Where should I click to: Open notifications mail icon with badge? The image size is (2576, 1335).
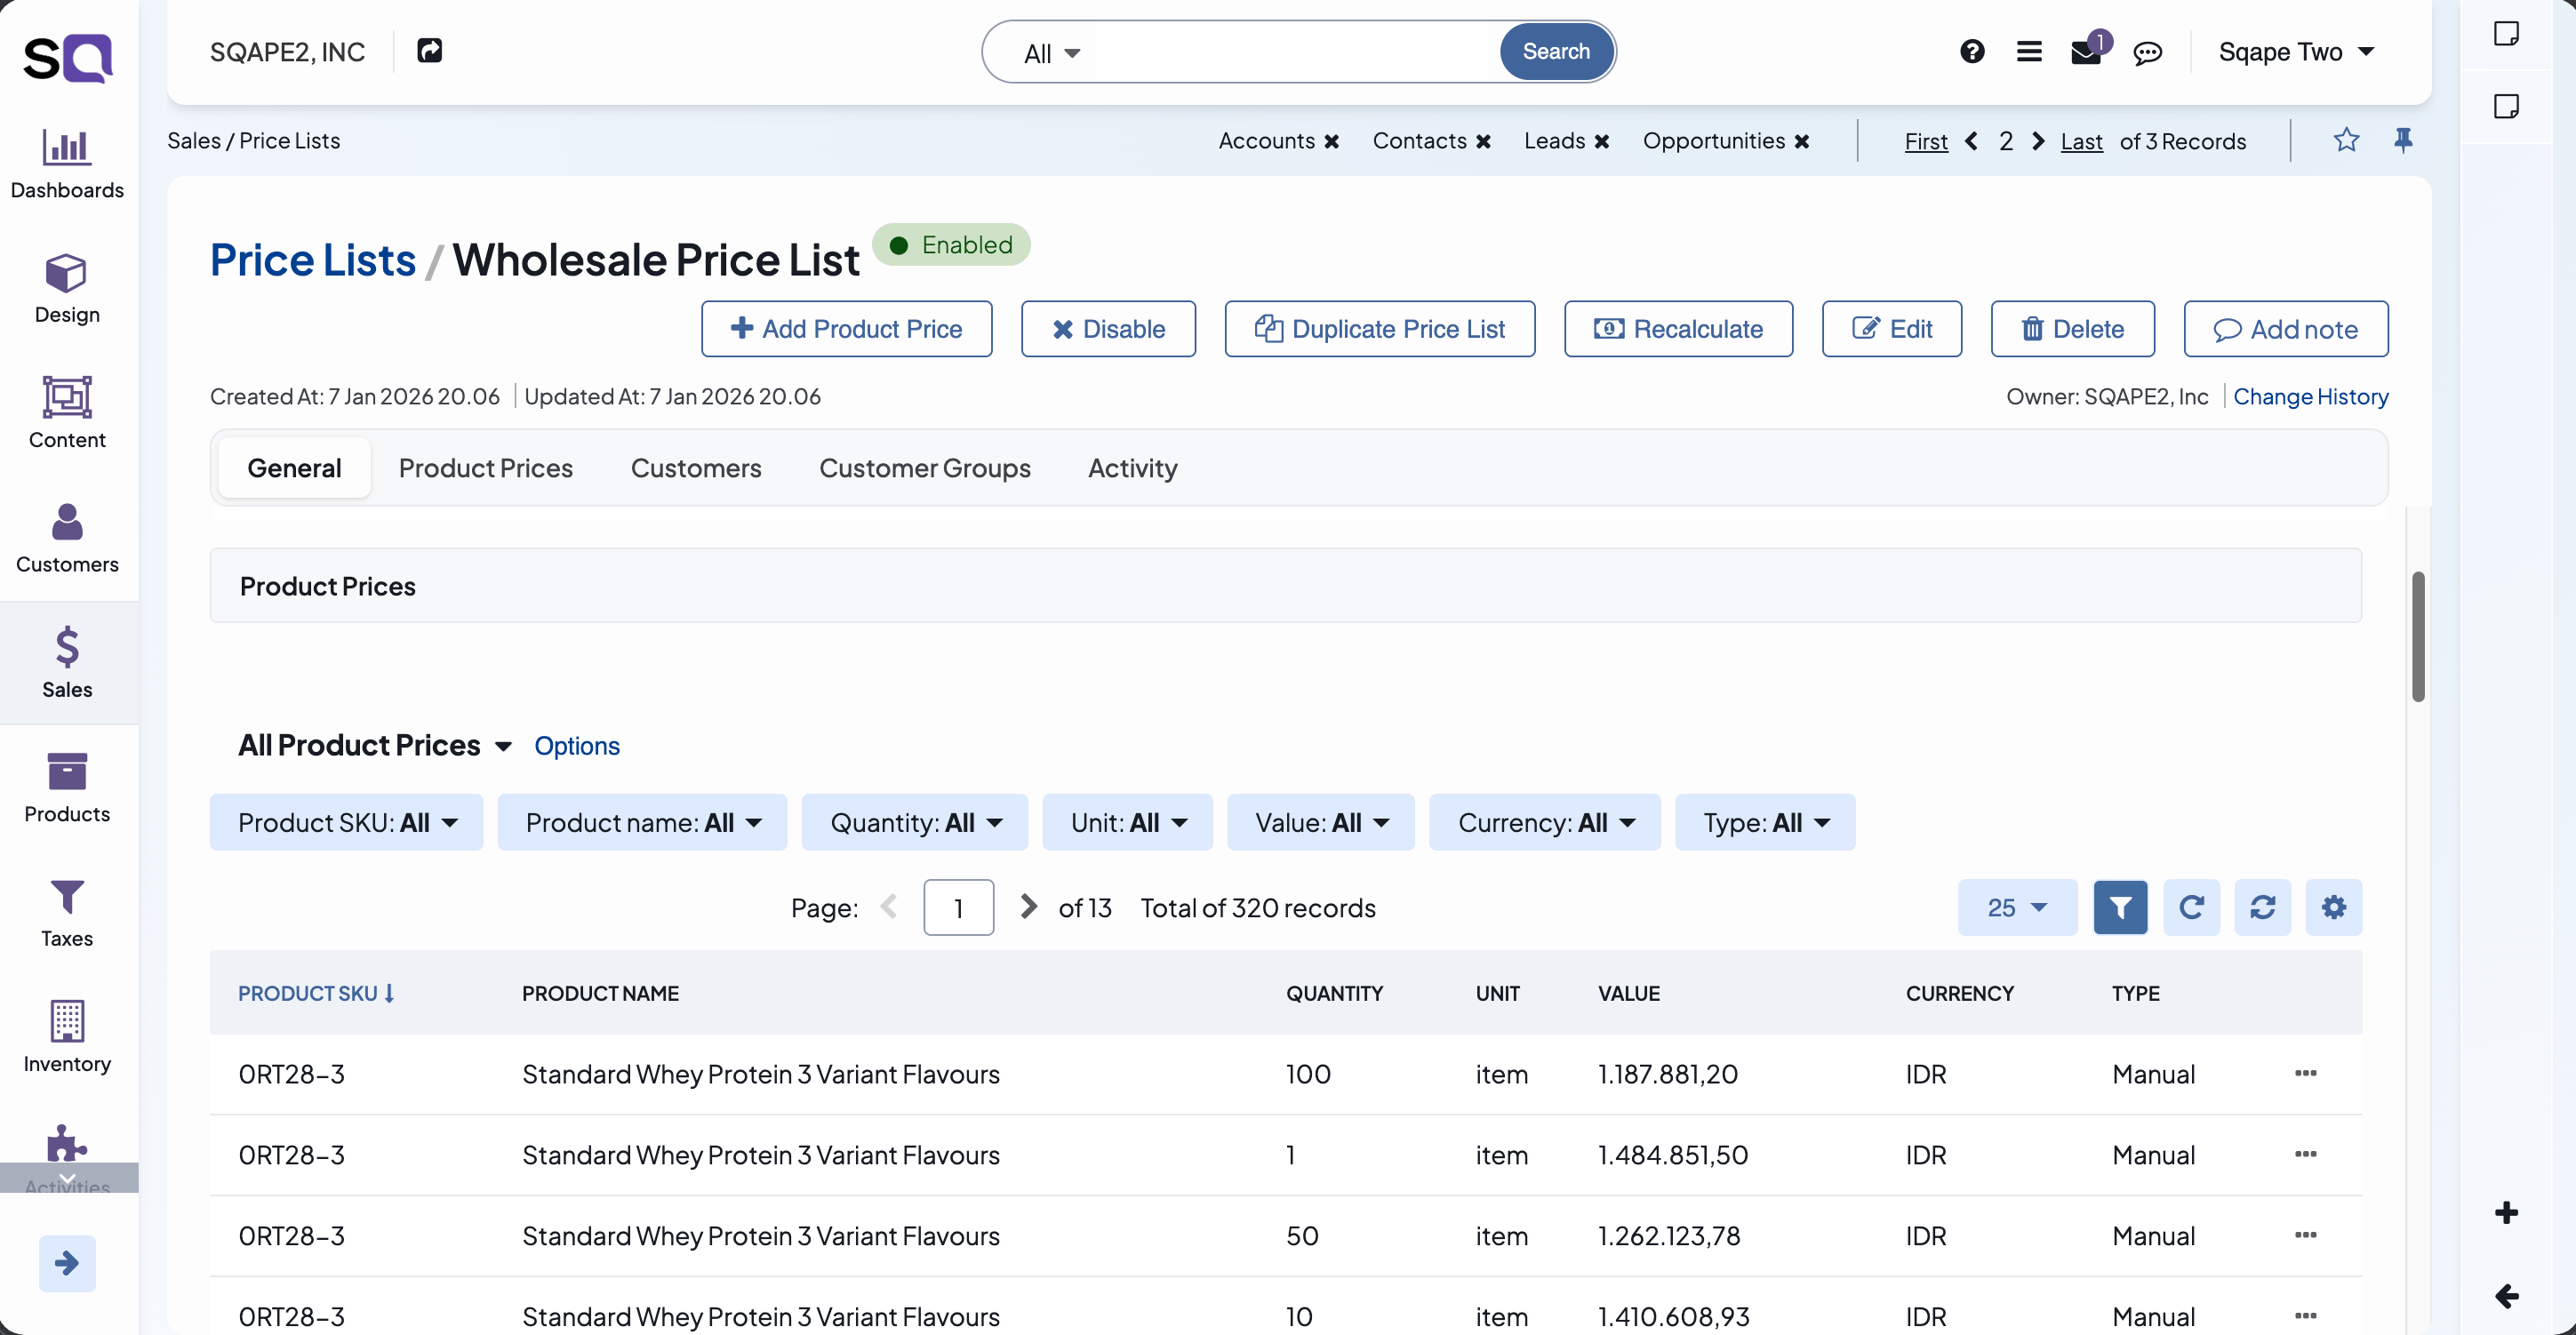click(x=2088, y=51)
